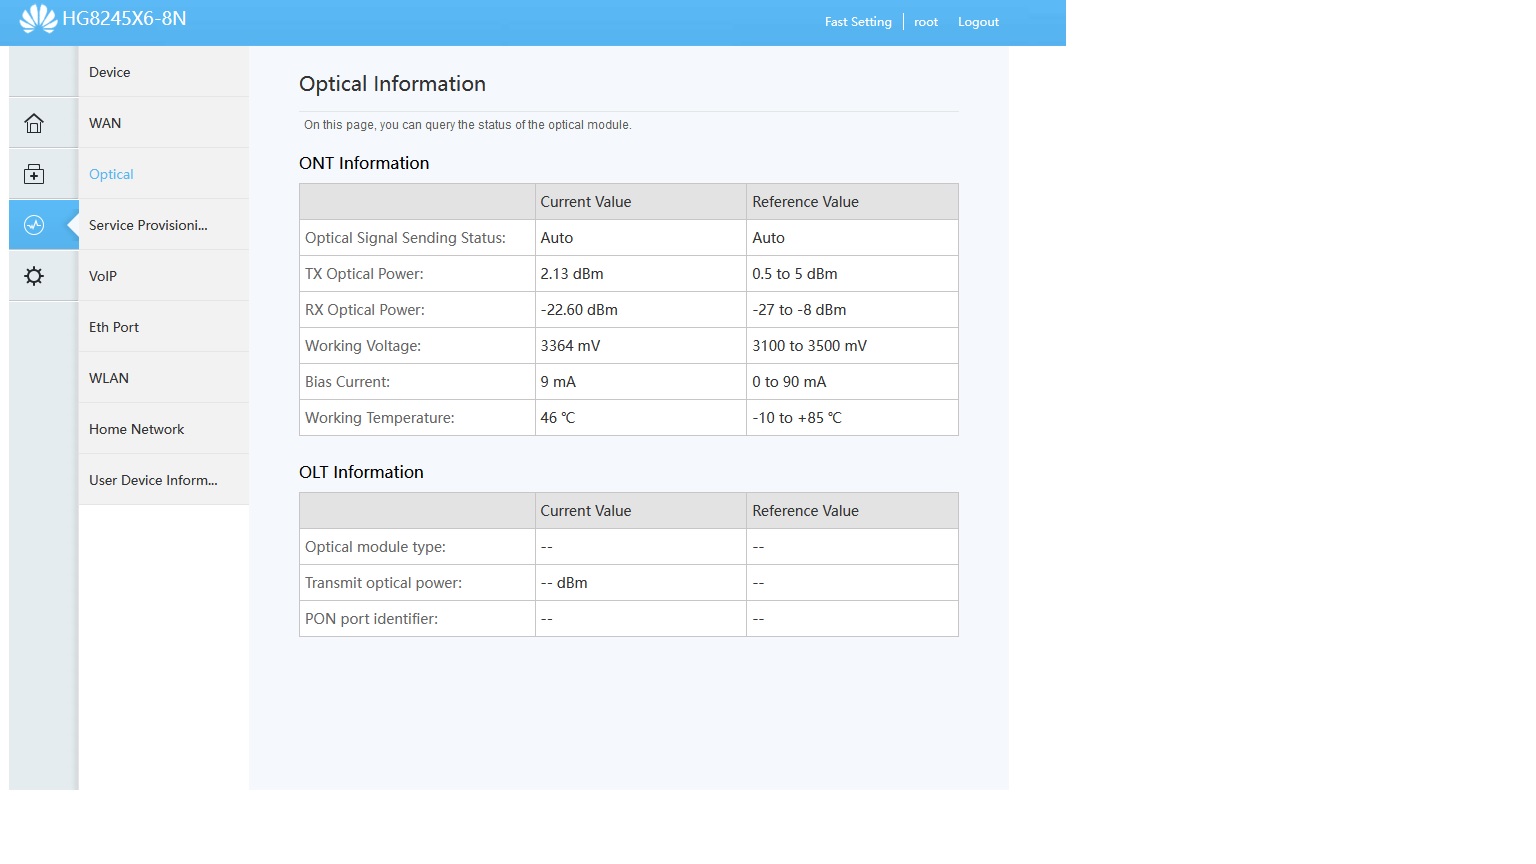Click the page description sentence
This screenshot has height=864, width=1536.
[467, 125]
